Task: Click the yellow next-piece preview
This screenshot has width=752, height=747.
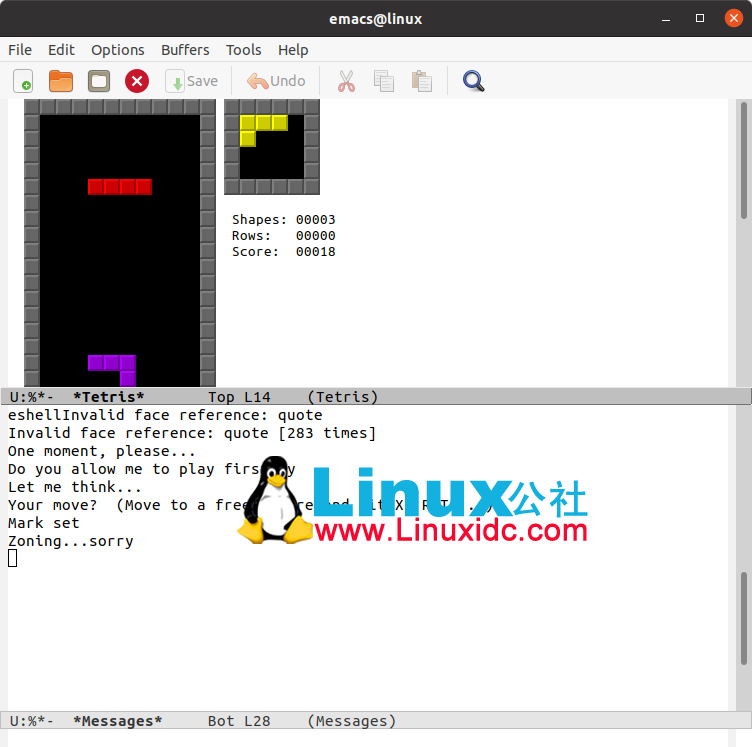Action: pos(264,130)
